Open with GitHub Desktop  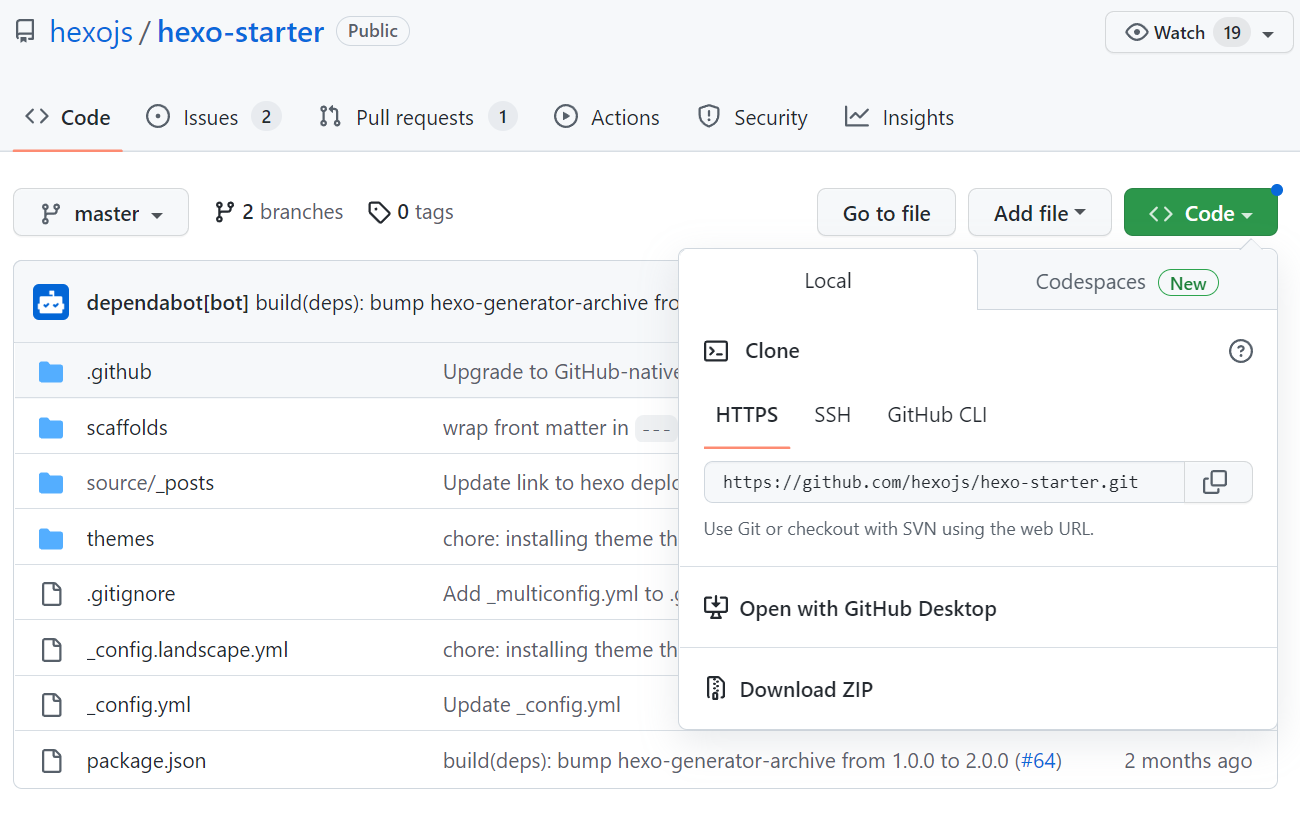pyautogui.click(x=867, y=608)
